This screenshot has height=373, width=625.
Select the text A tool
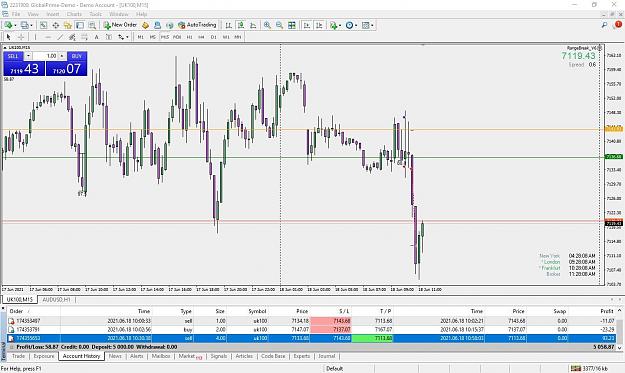point(96,37)
